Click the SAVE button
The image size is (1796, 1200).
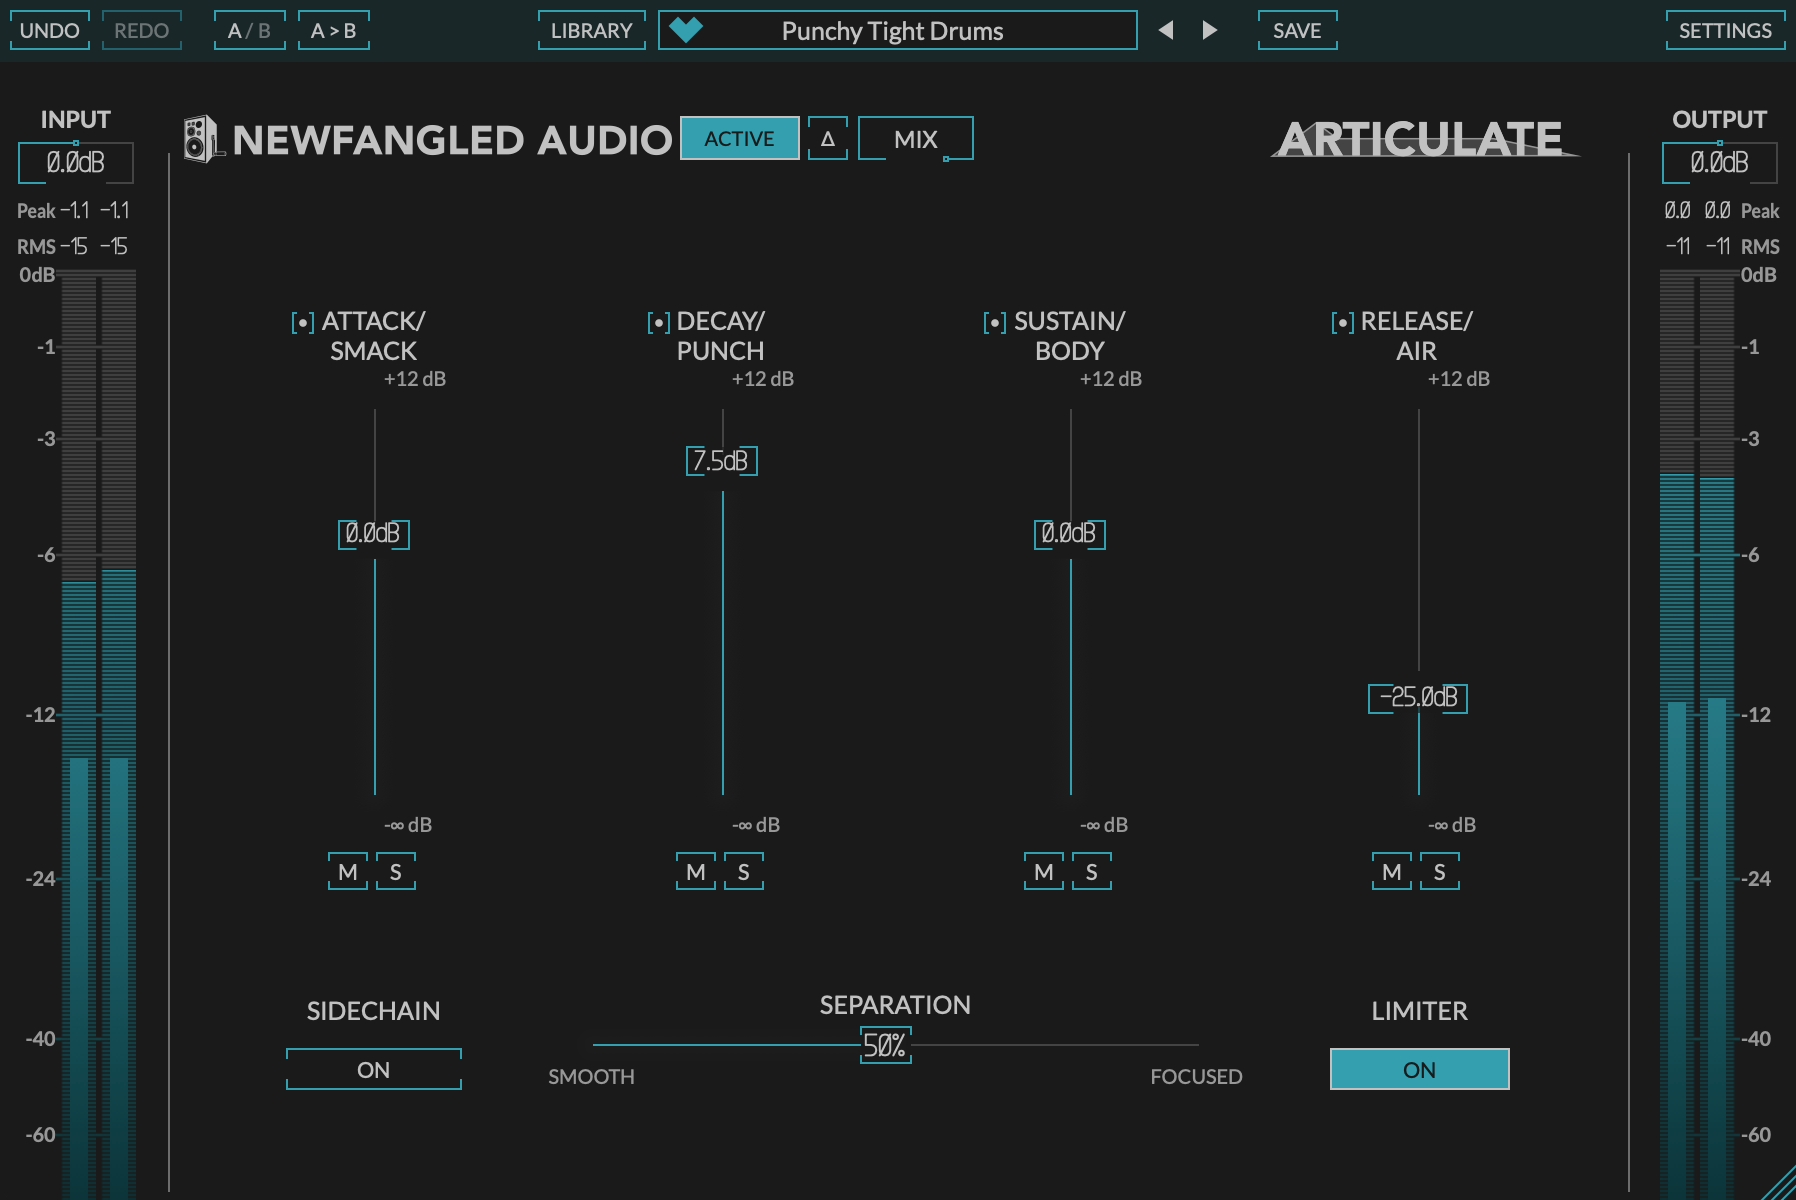click(1297, 30)
